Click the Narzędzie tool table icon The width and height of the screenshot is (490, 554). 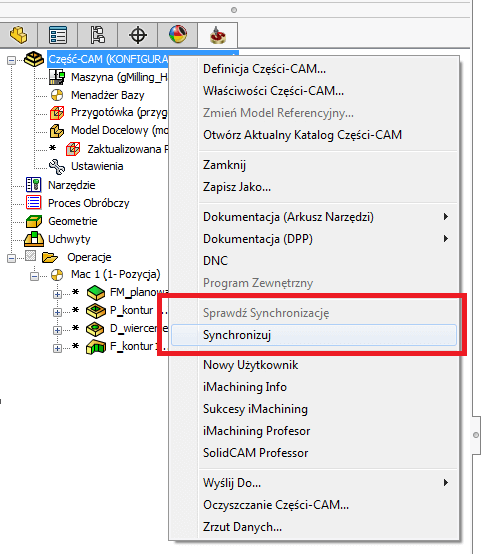click(x=34, y=185)
